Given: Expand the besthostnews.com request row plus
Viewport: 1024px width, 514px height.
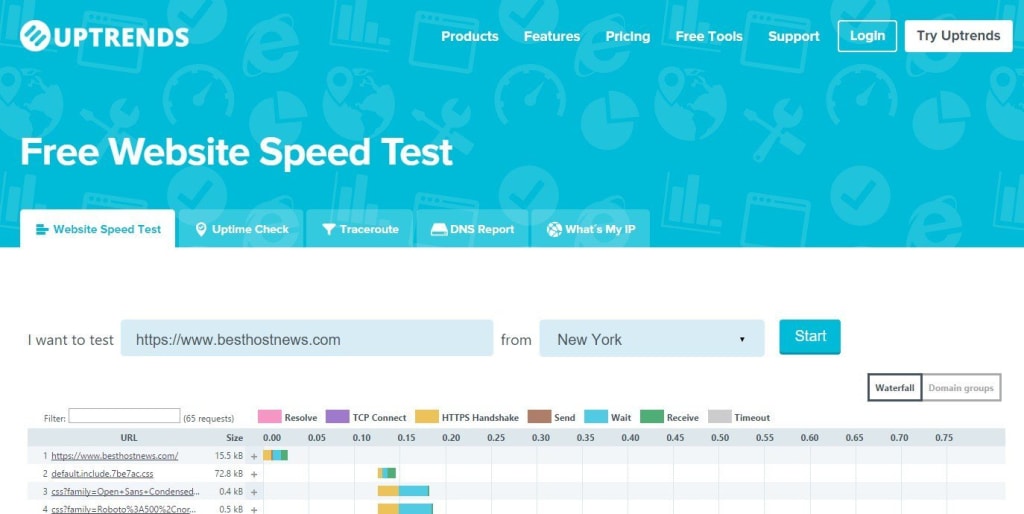Looking at the screenshot, I should (x=254, y=457).
